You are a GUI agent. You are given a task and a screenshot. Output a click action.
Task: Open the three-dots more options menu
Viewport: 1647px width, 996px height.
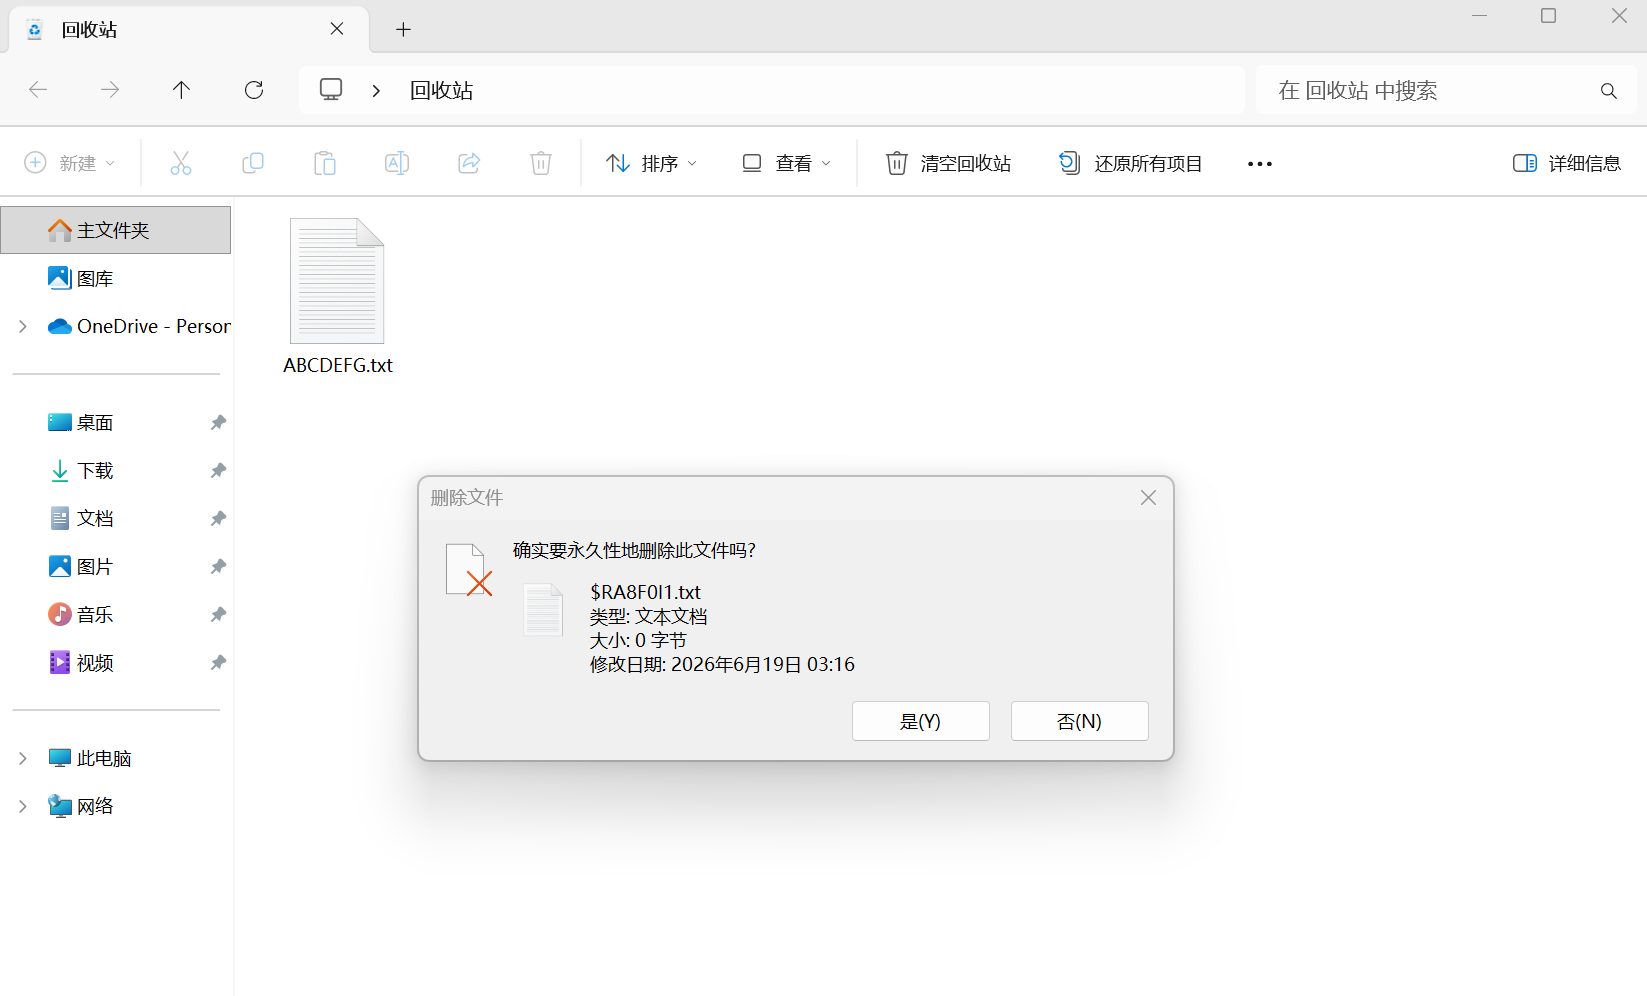[x=1260, y=164]
